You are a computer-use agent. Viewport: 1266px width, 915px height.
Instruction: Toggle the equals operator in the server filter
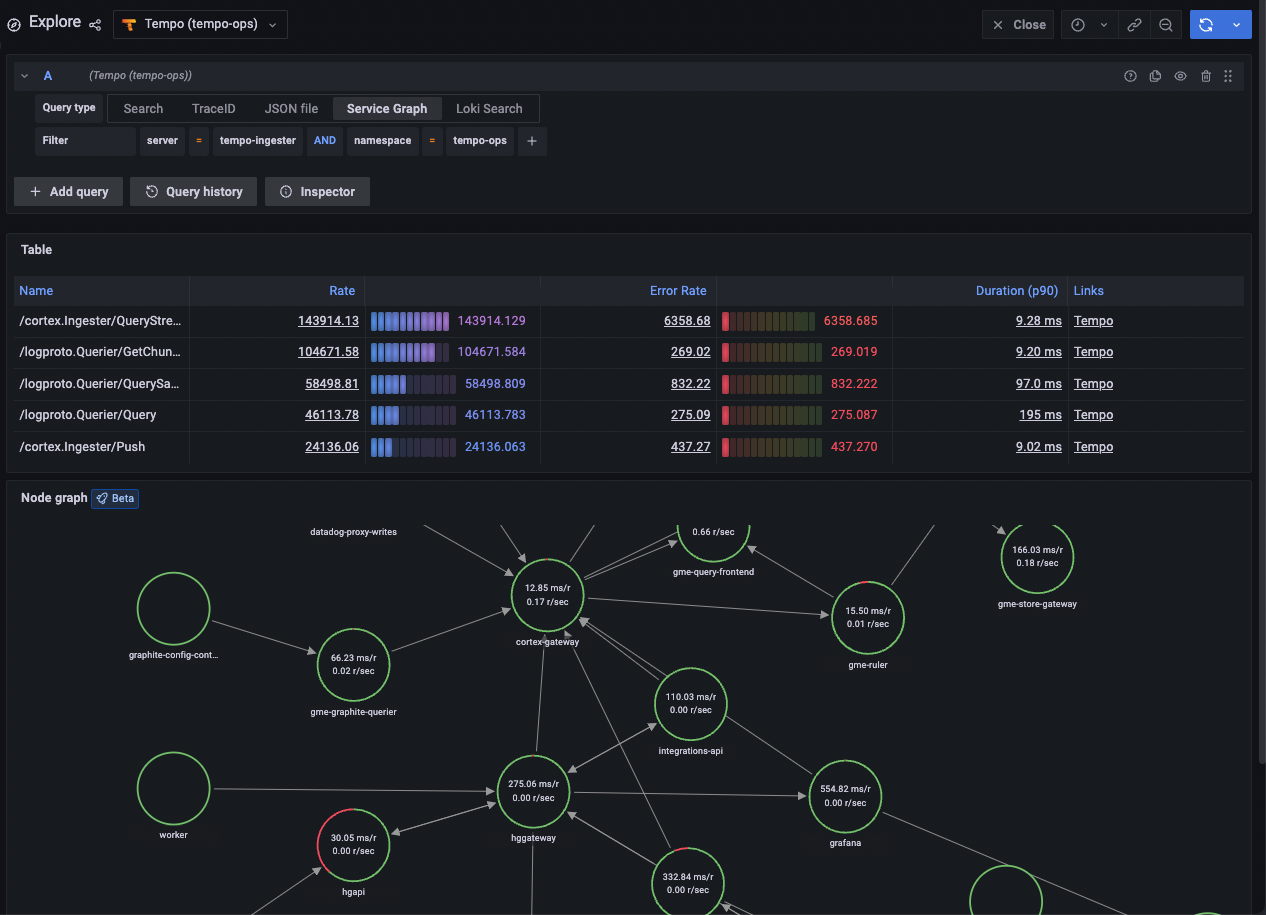point(199,141)
